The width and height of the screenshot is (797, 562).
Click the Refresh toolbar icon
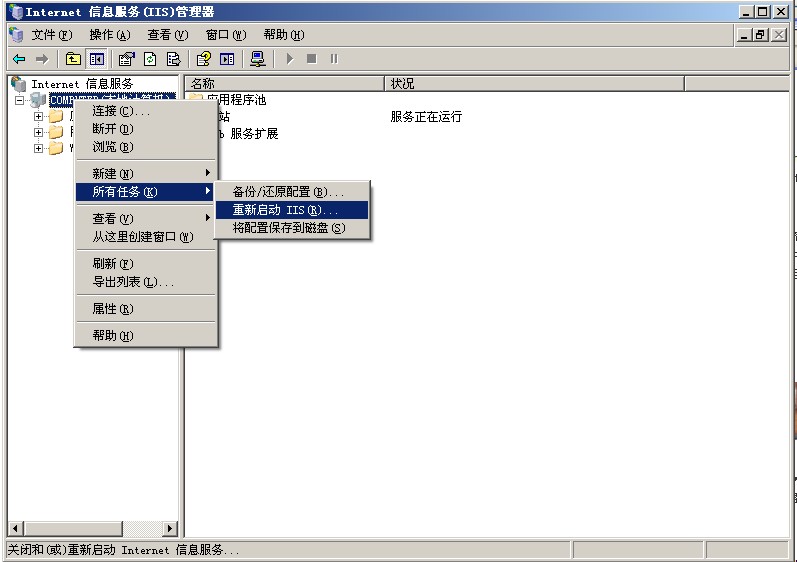pos(150,59)
